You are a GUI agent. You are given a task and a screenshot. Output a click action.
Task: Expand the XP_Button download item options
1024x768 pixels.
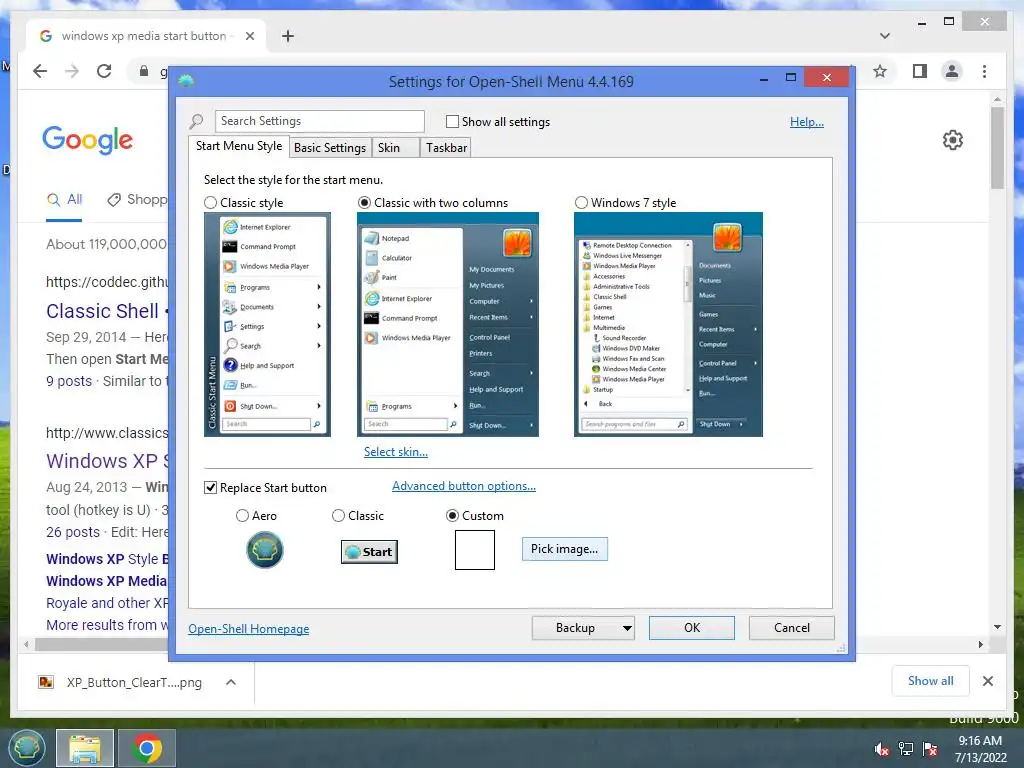231,682
